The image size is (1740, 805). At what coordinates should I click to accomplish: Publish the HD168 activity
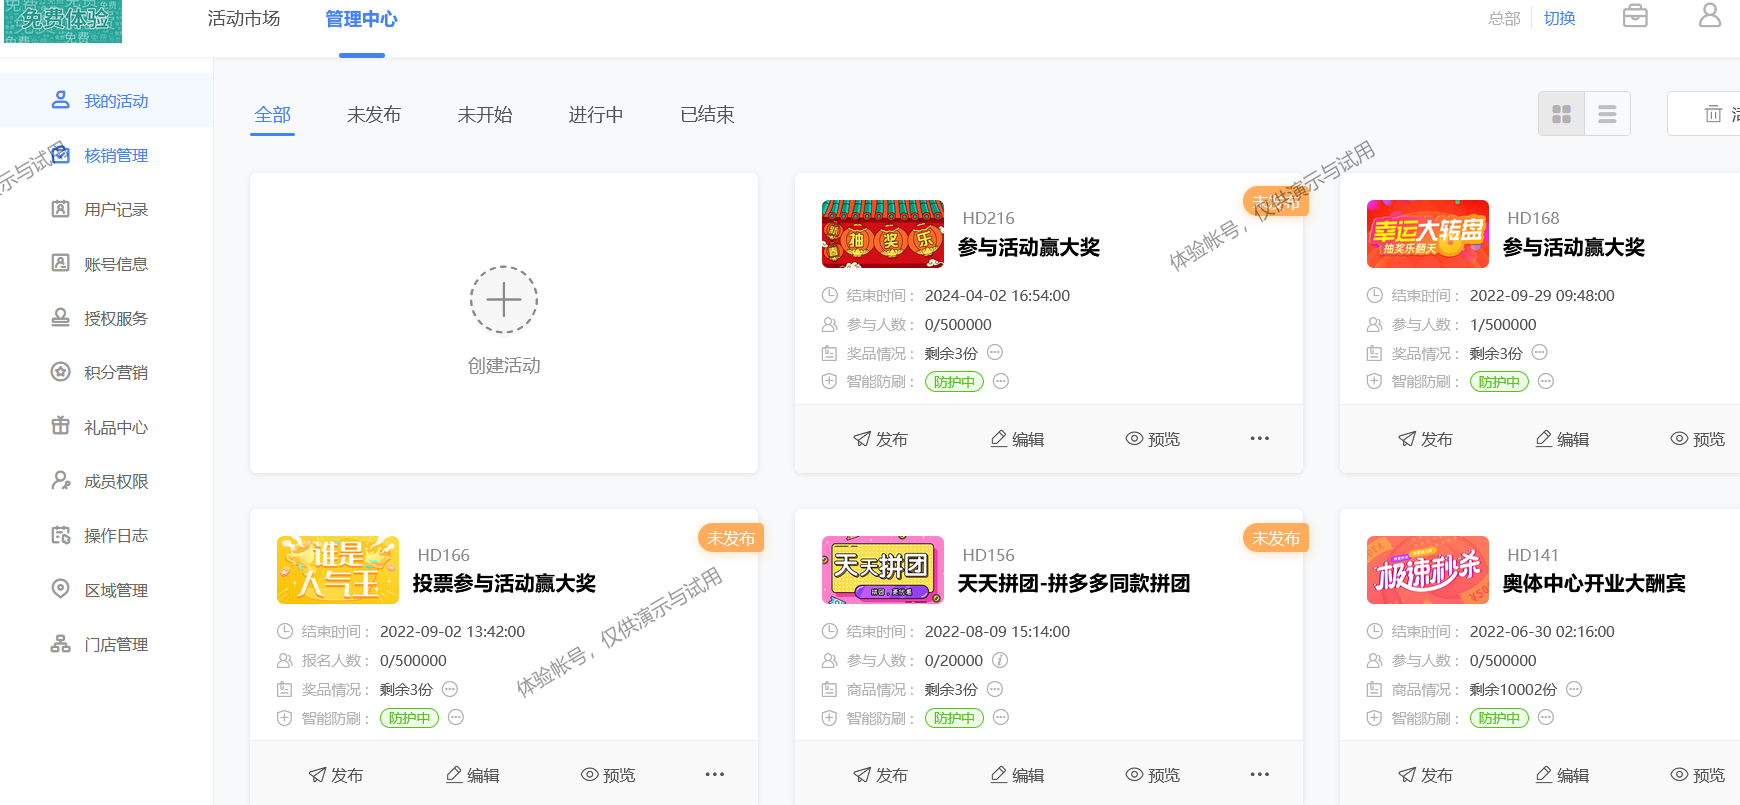click(1425, 439)
